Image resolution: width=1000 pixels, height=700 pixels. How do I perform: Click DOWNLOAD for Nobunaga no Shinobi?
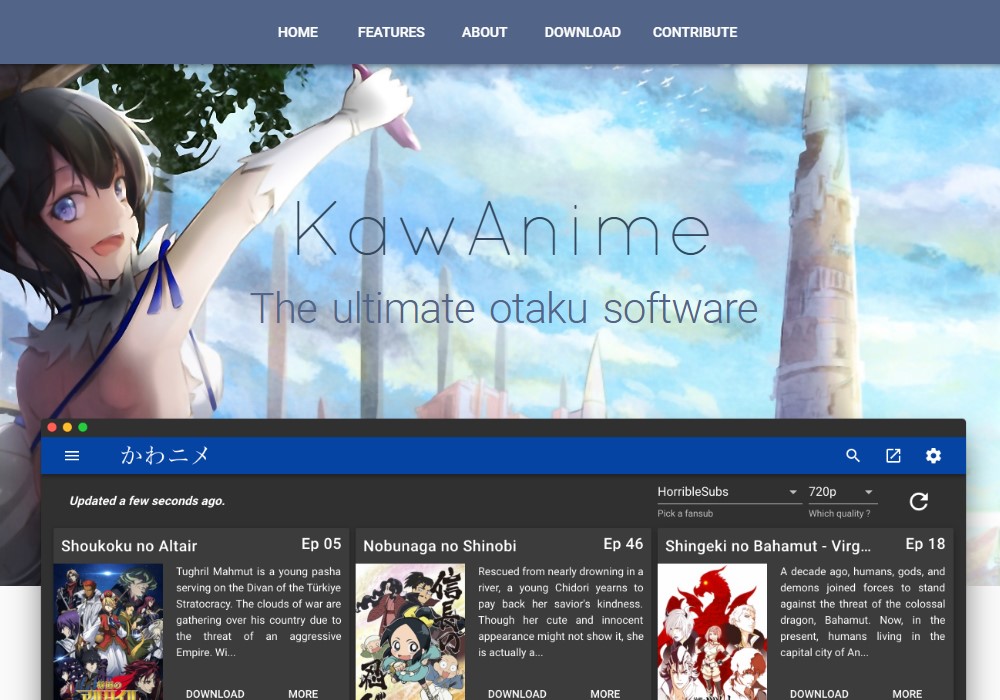[x=517, y=693]
